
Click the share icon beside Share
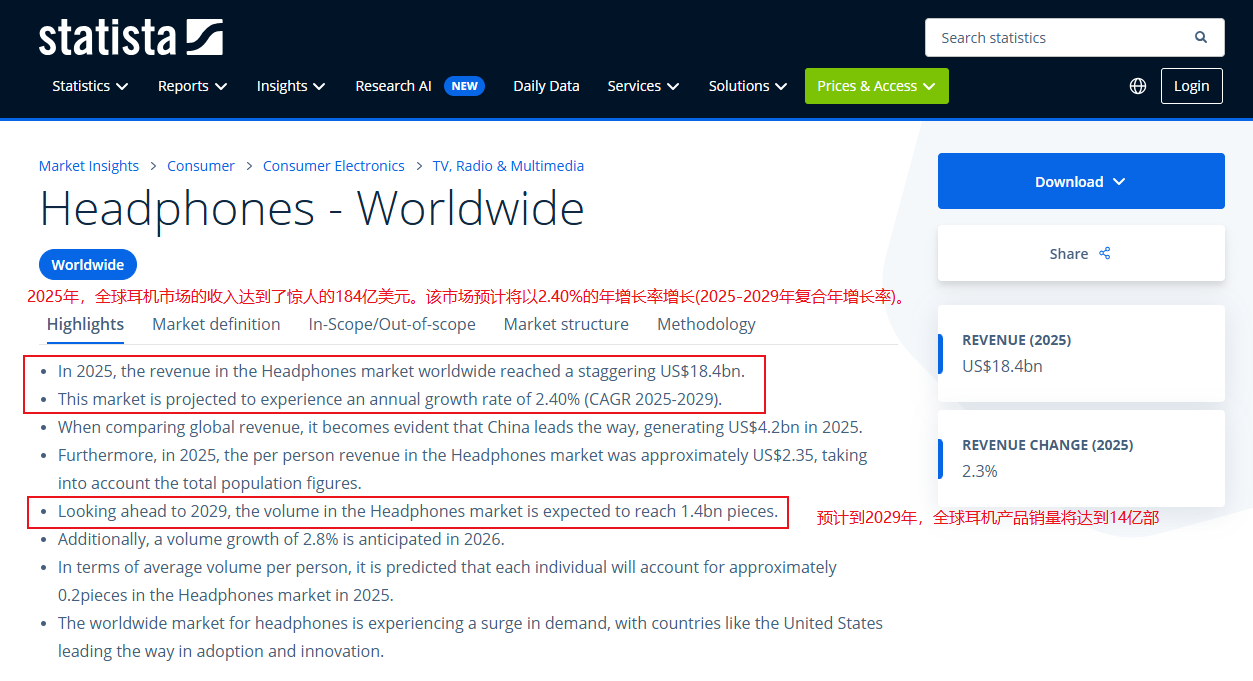pos(1105,254)
